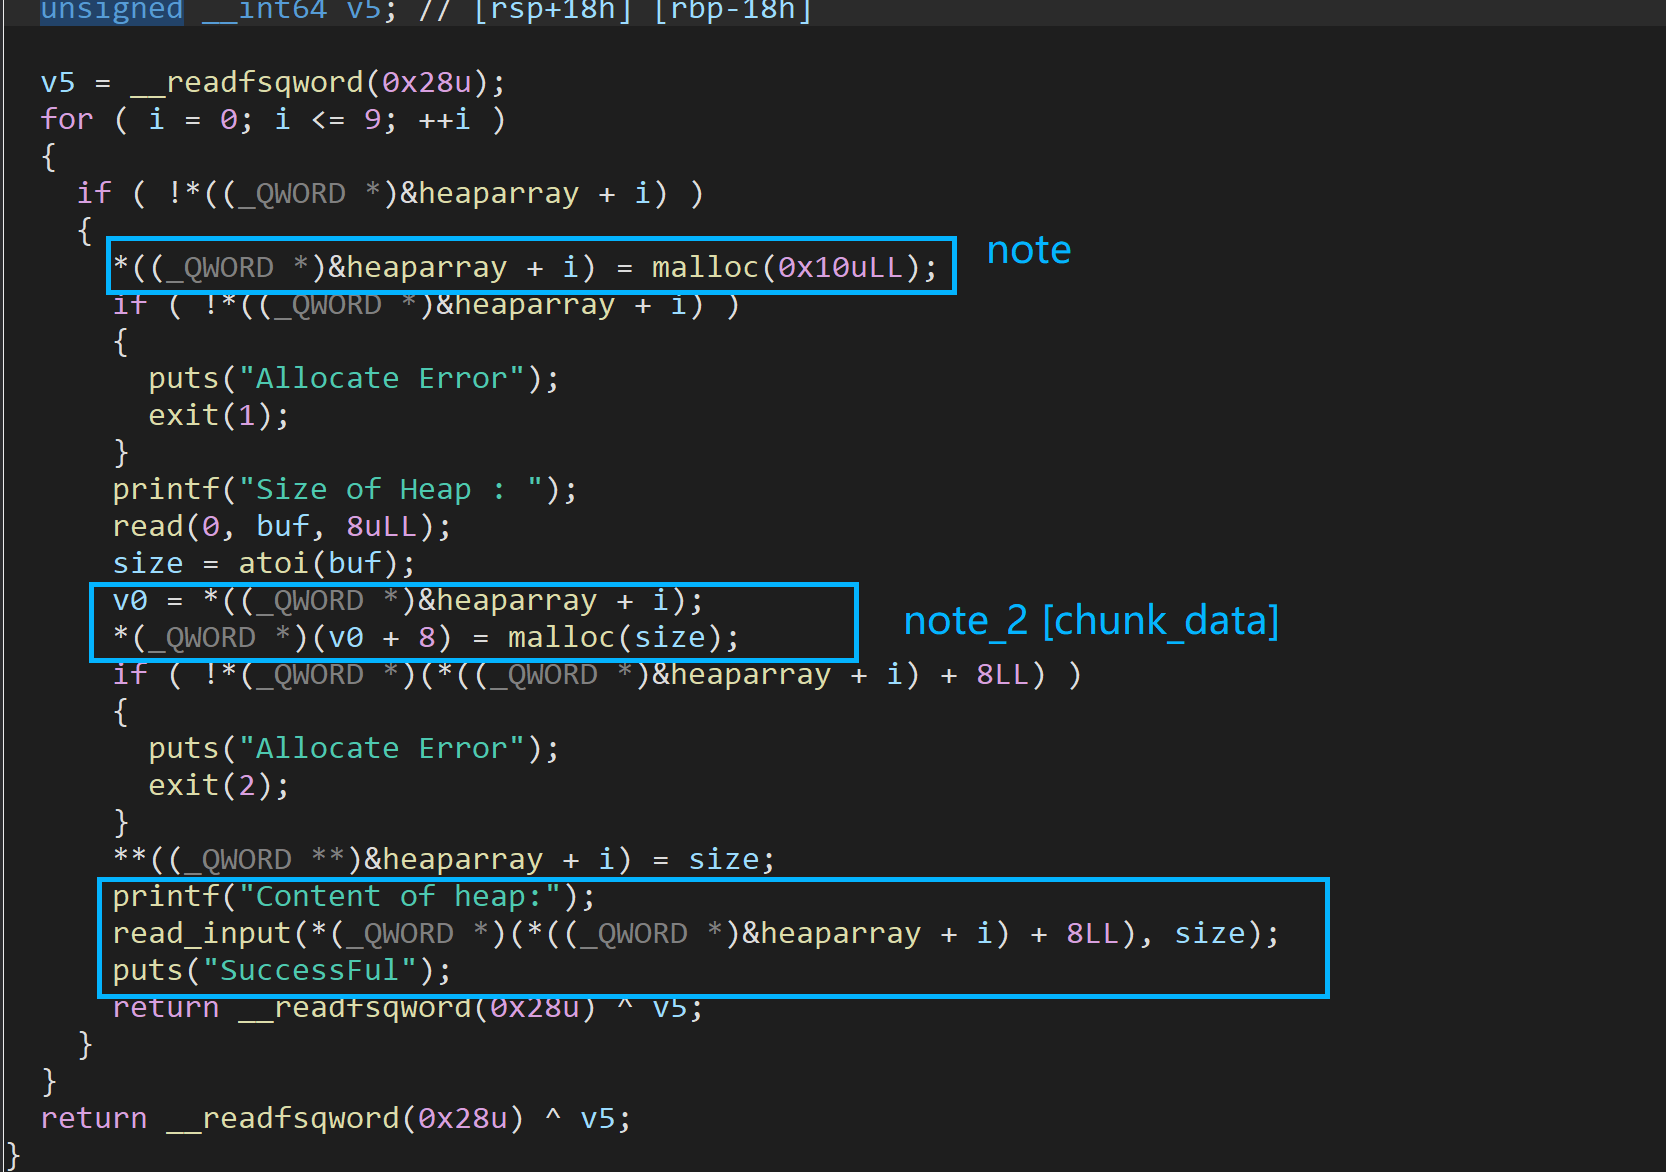Select the exit(1); statement

pyautogui.click(x=219, y=415)
